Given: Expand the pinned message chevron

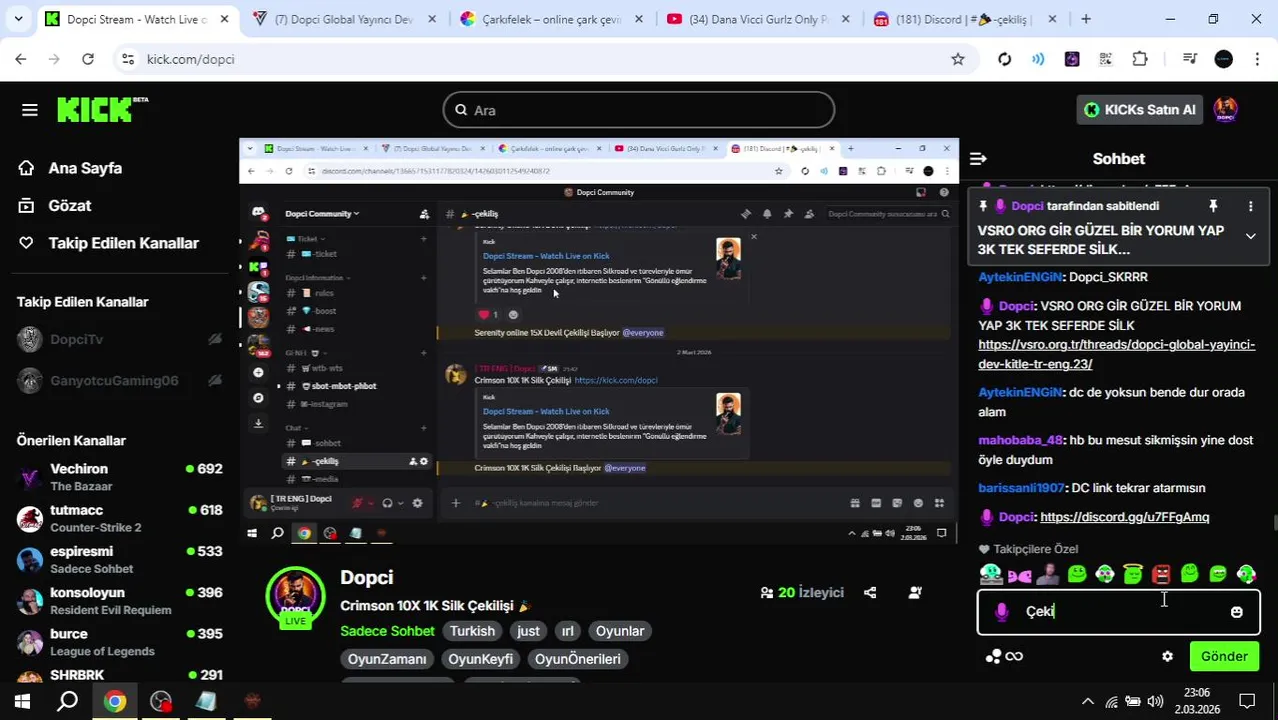Looking at the screenshot, I should pyautogui.click(x=1250, y=236).
